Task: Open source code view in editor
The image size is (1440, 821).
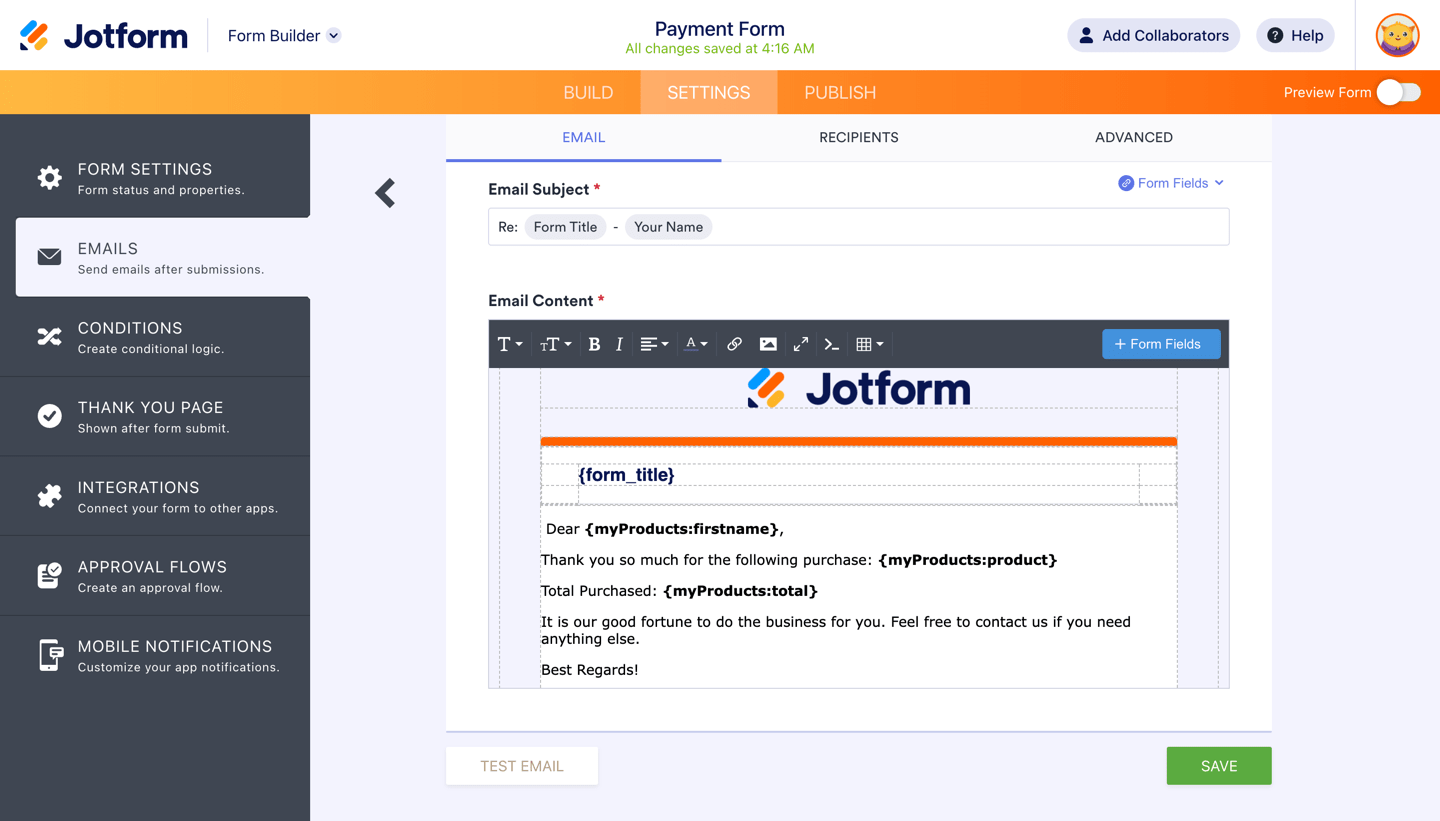Action: (x=831, y=344)
